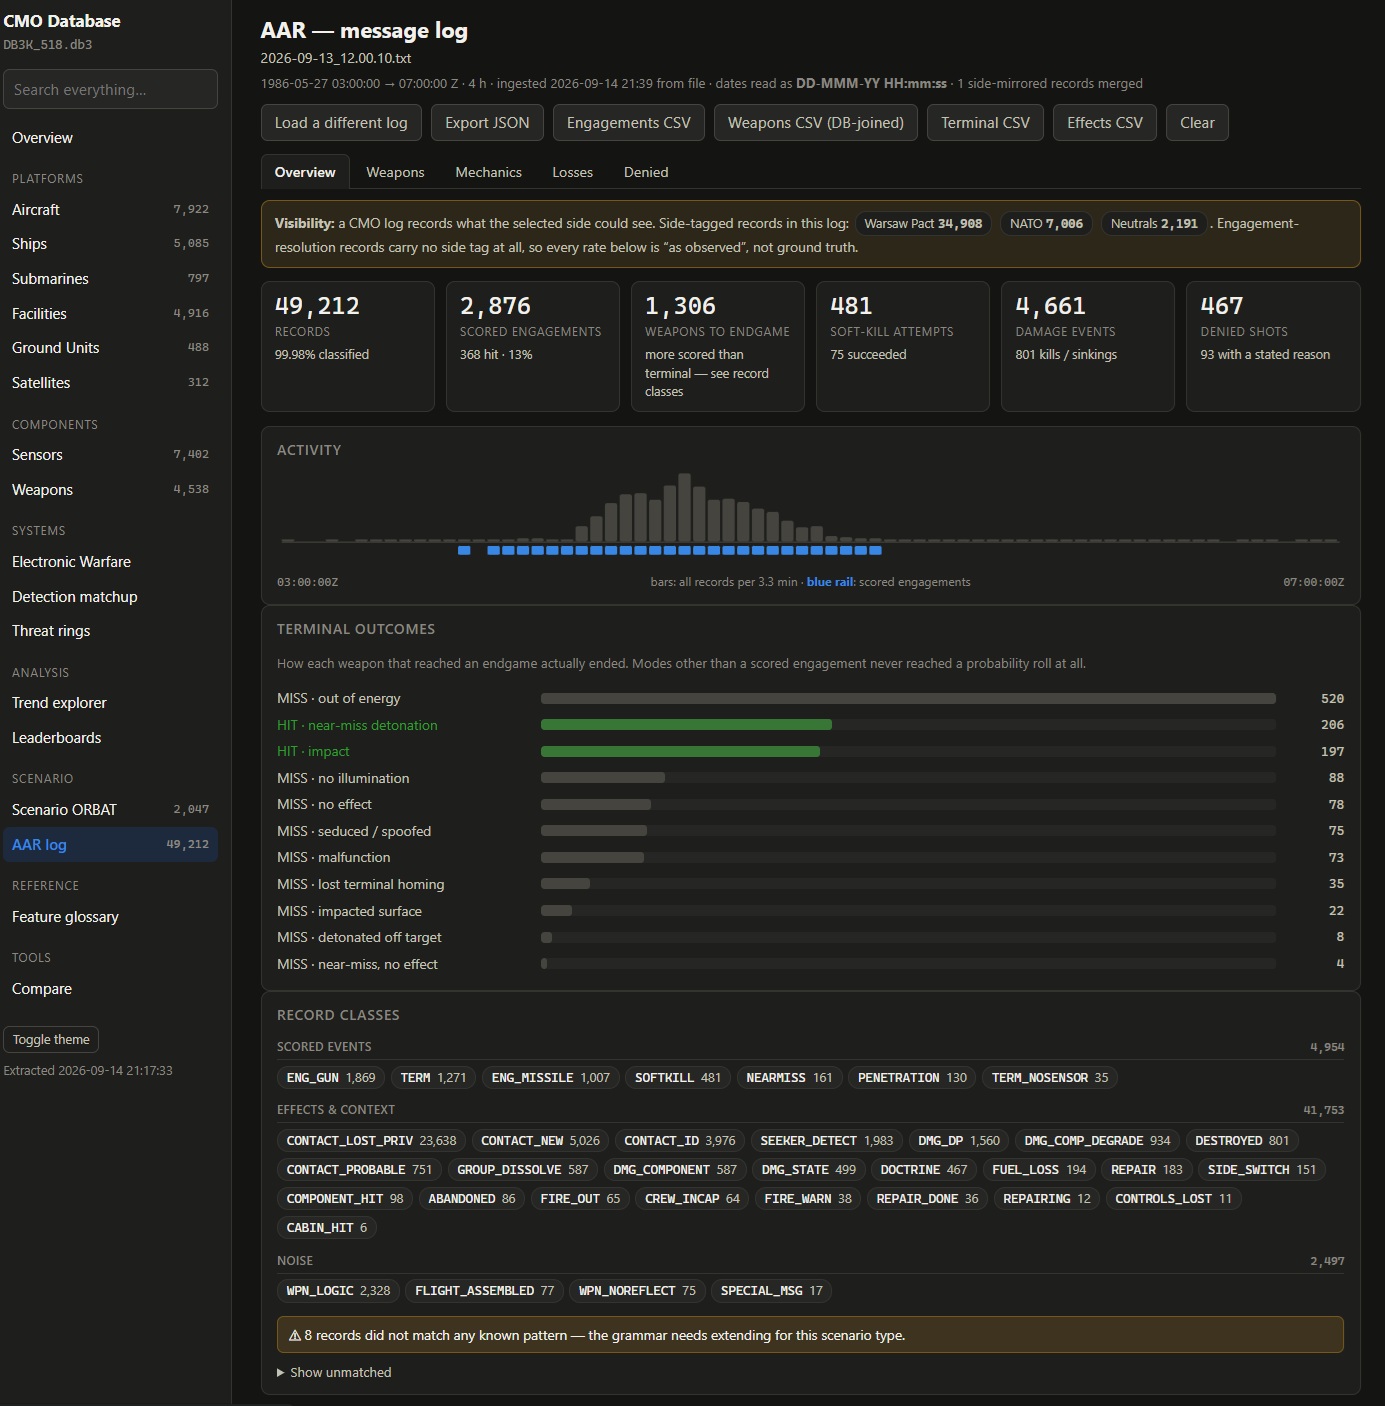
Task: Open the Mechanics tab
Action: click(x=488, y=172)
